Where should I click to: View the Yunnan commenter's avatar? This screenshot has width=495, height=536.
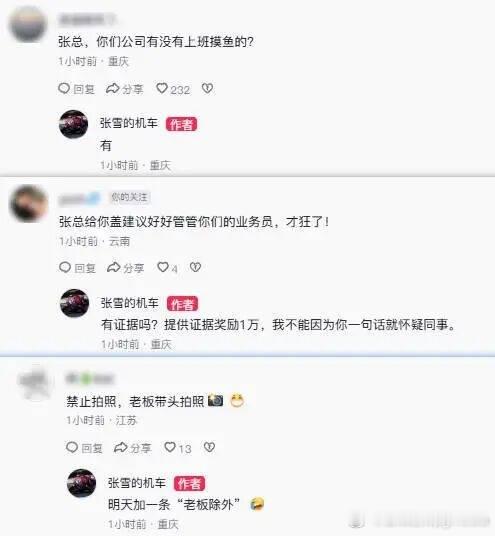(x=28, y=203)
